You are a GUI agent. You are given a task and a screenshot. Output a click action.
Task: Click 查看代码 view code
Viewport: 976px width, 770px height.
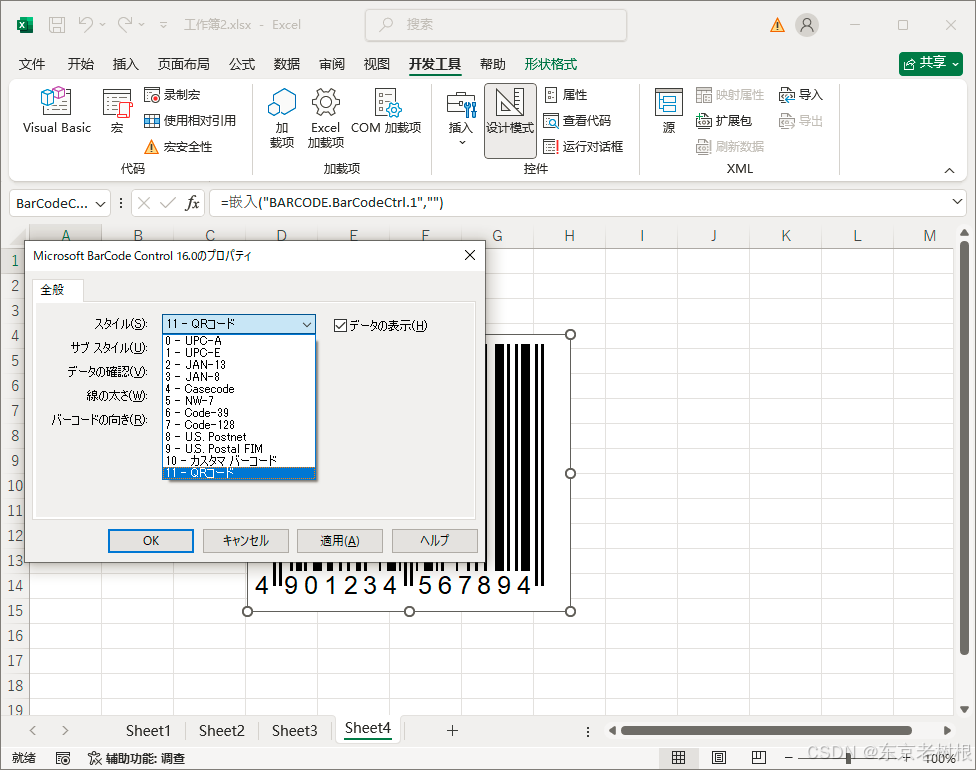577,120
